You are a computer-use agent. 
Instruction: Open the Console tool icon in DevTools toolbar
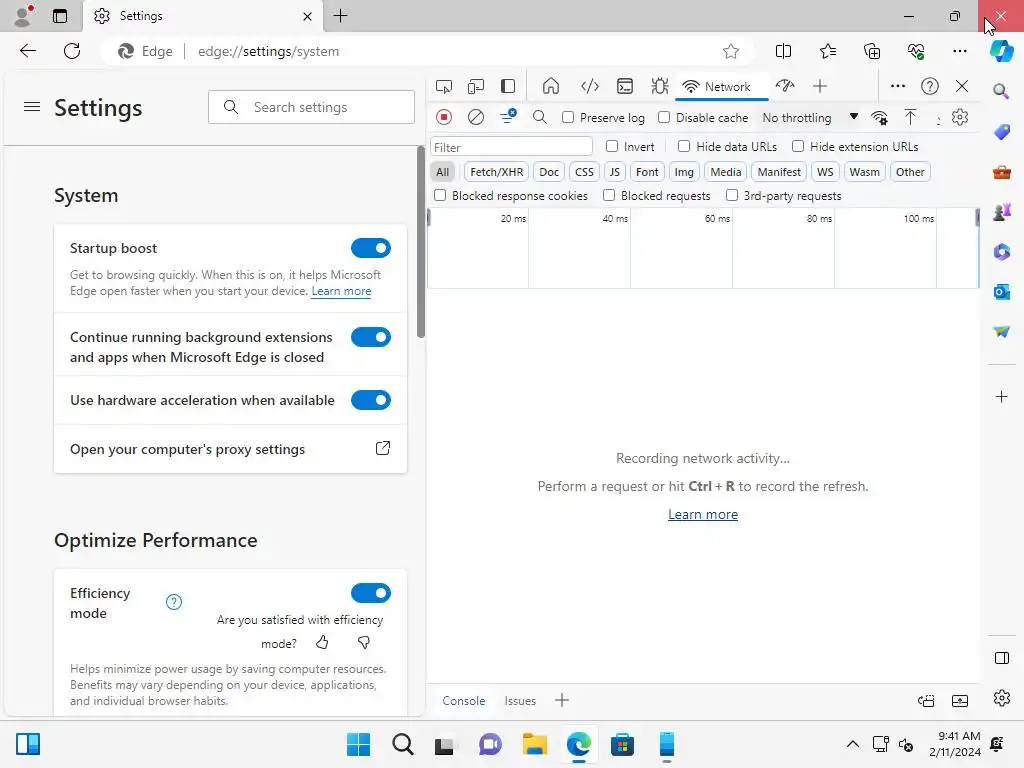tap(625, 86)
